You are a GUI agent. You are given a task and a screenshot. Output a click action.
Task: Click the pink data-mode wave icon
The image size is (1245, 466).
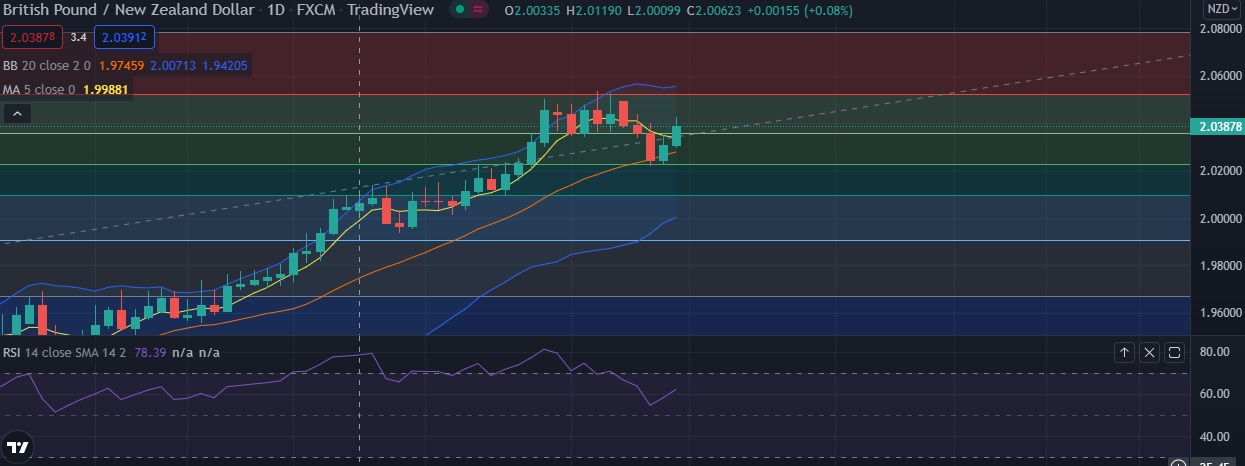tap(479, 10)
